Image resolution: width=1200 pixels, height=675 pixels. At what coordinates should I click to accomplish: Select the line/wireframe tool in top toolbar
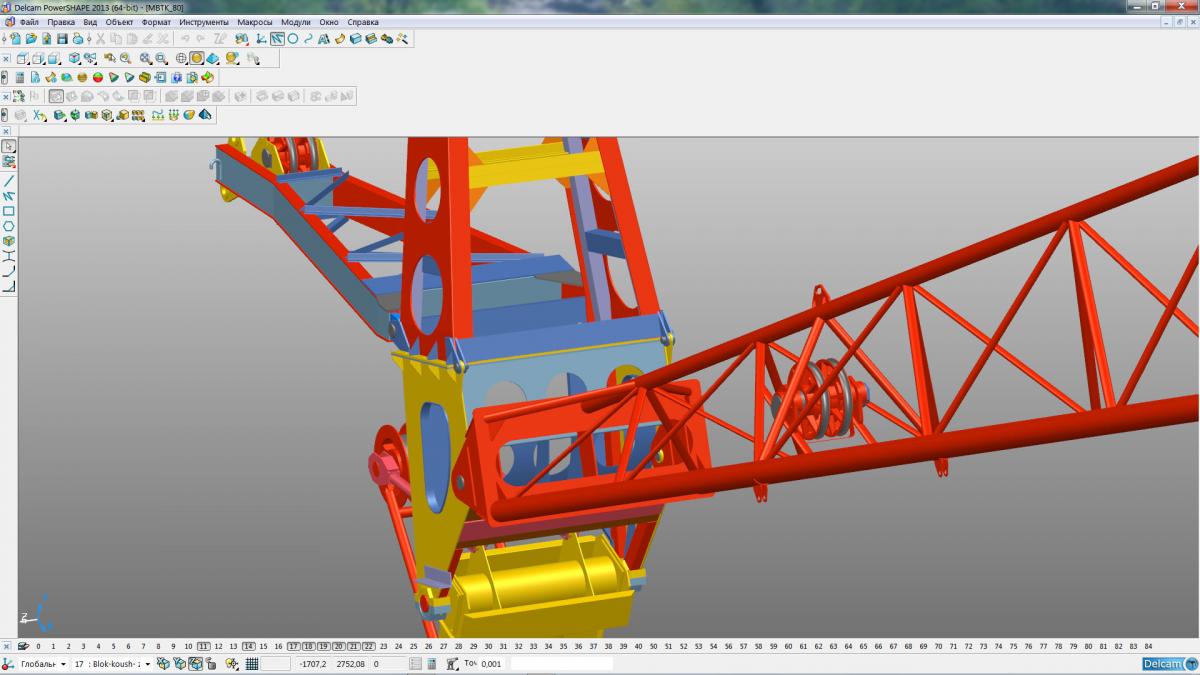[x=277, y=38]
